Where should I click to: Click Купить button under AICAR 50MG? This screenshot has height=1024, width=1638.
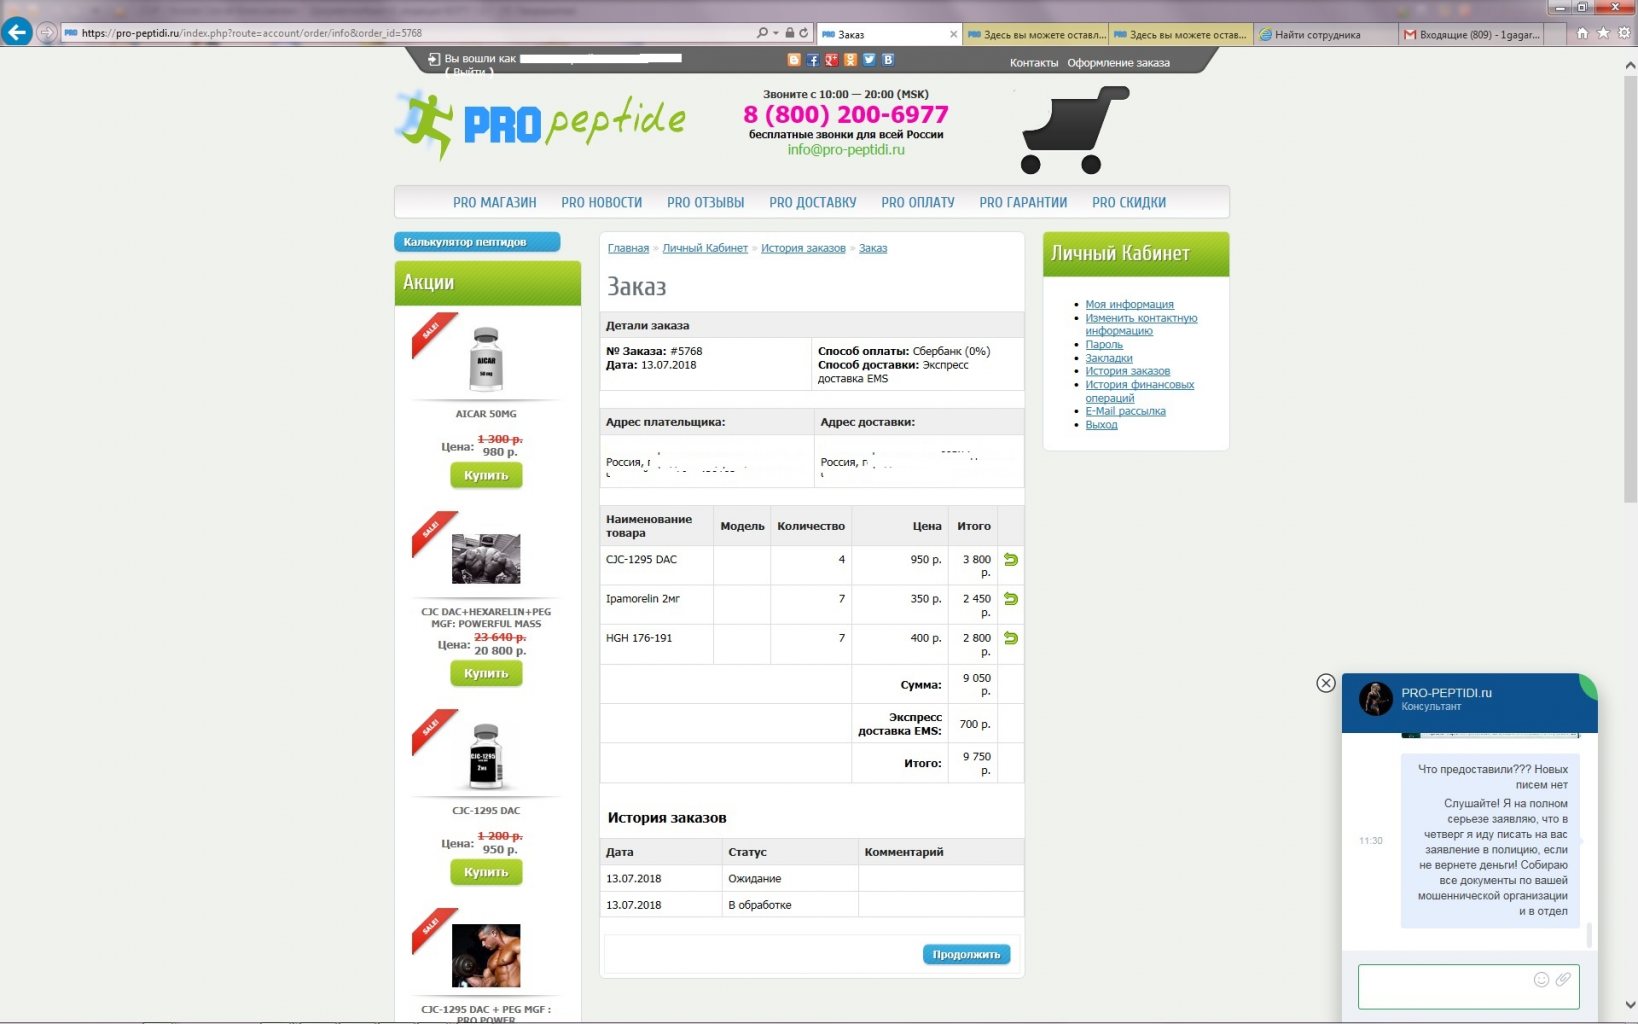pyautogui.click(x=486, y=475)
